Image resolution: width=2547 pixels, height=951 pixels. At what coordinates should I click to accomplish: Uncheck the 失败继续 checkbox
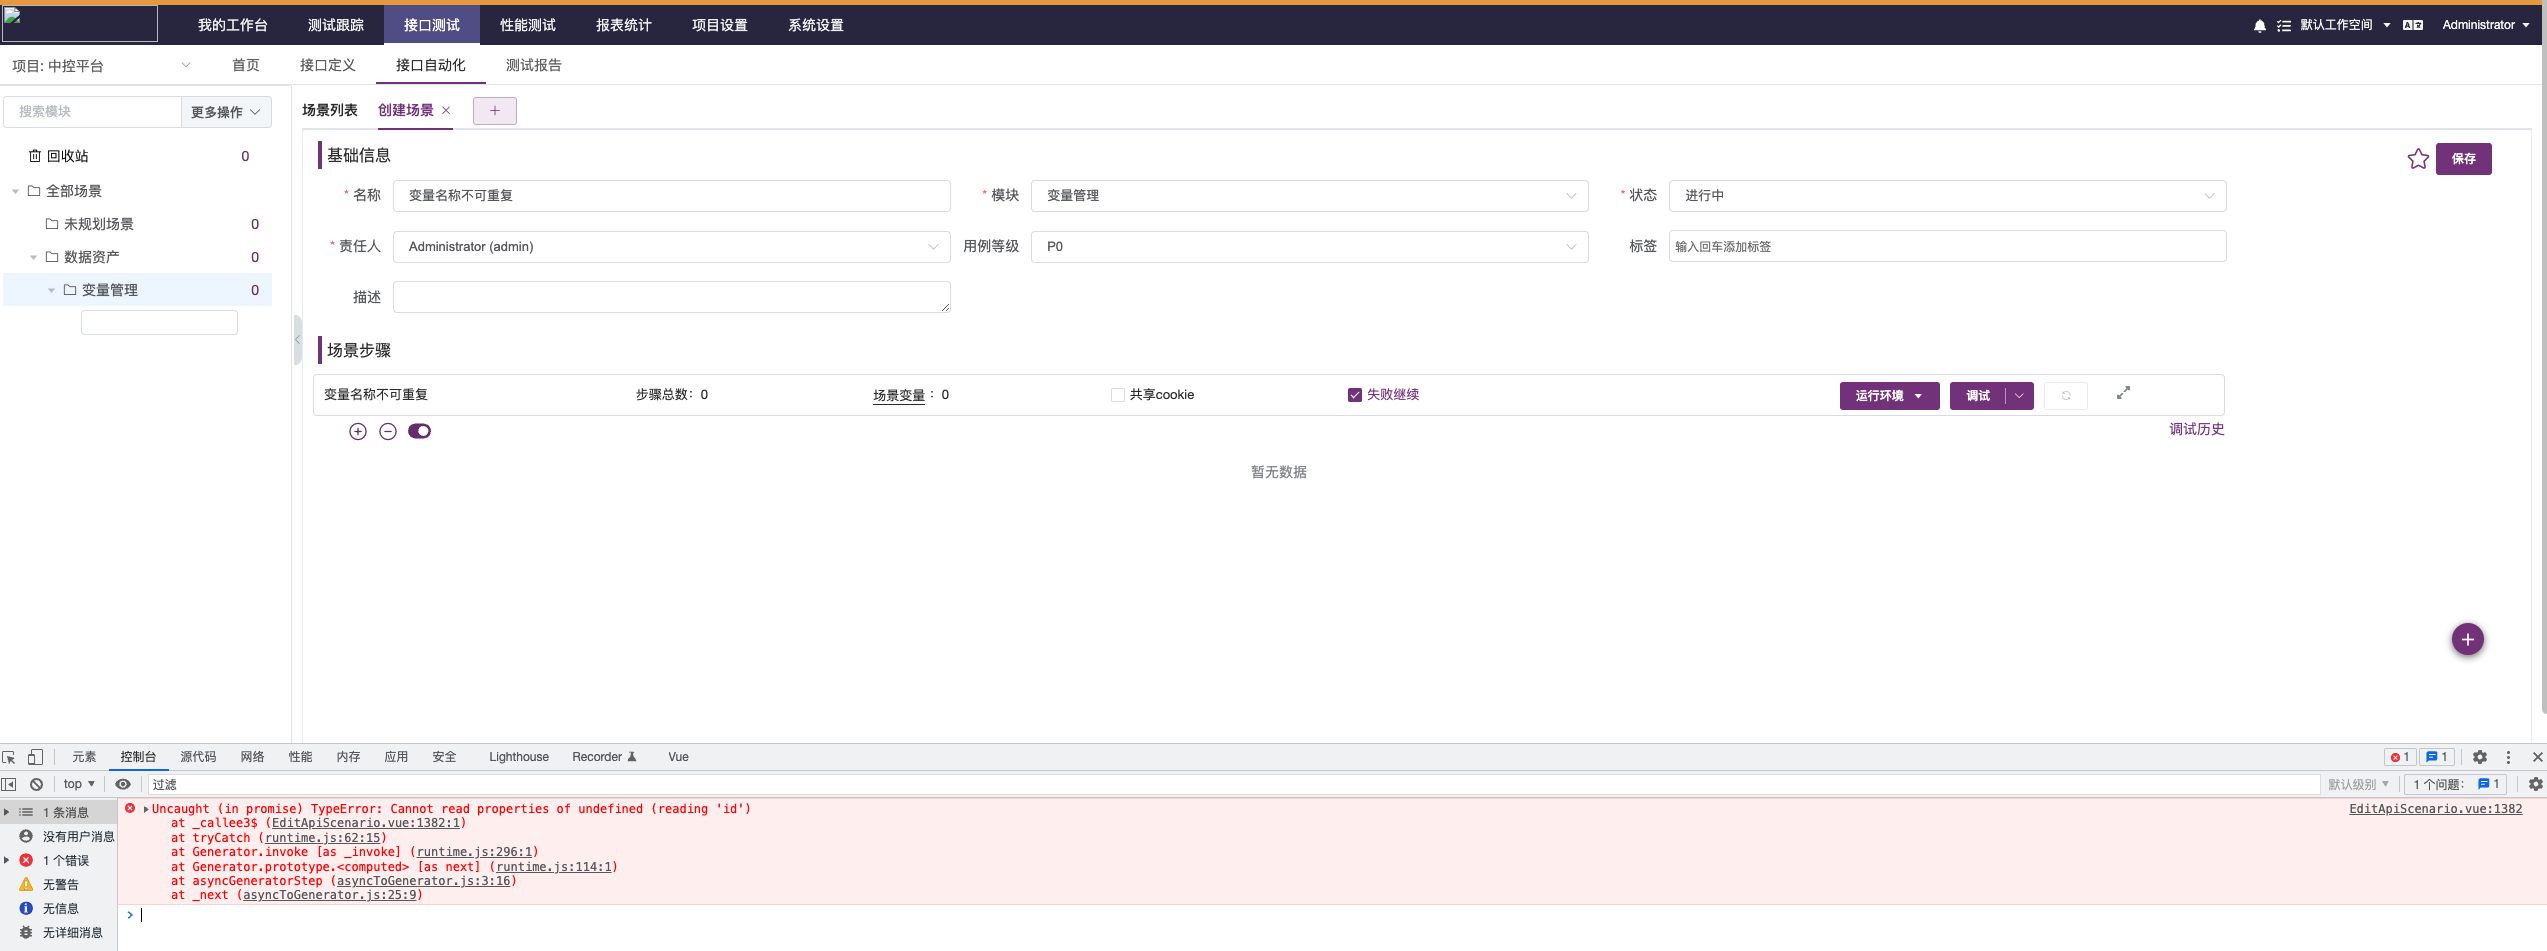click(x=1355, y=394)
